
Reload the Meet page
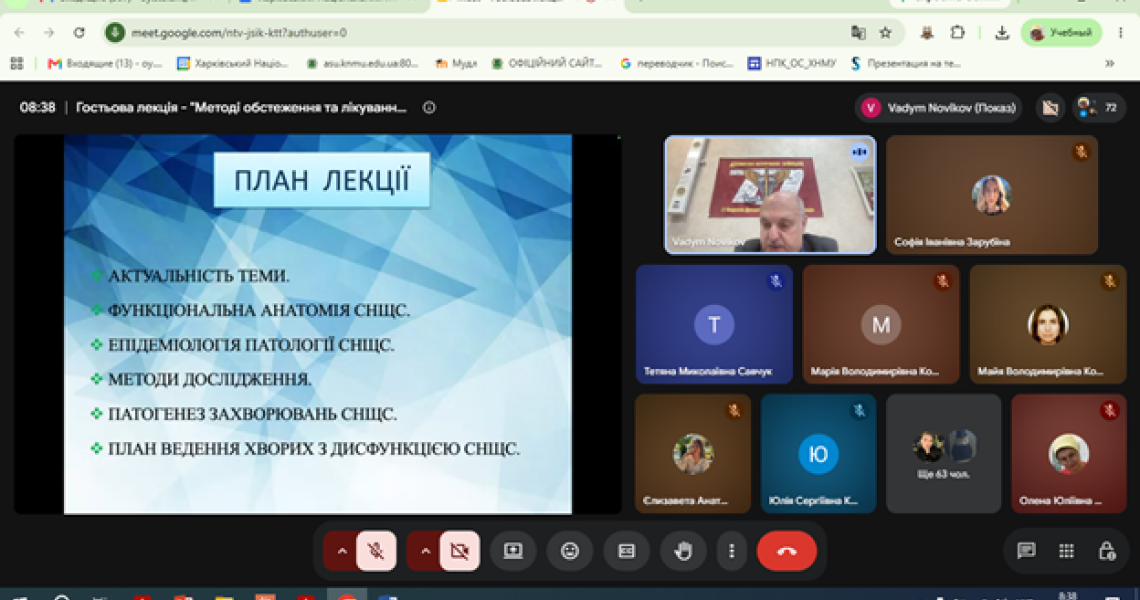click(x=79, y=33)
